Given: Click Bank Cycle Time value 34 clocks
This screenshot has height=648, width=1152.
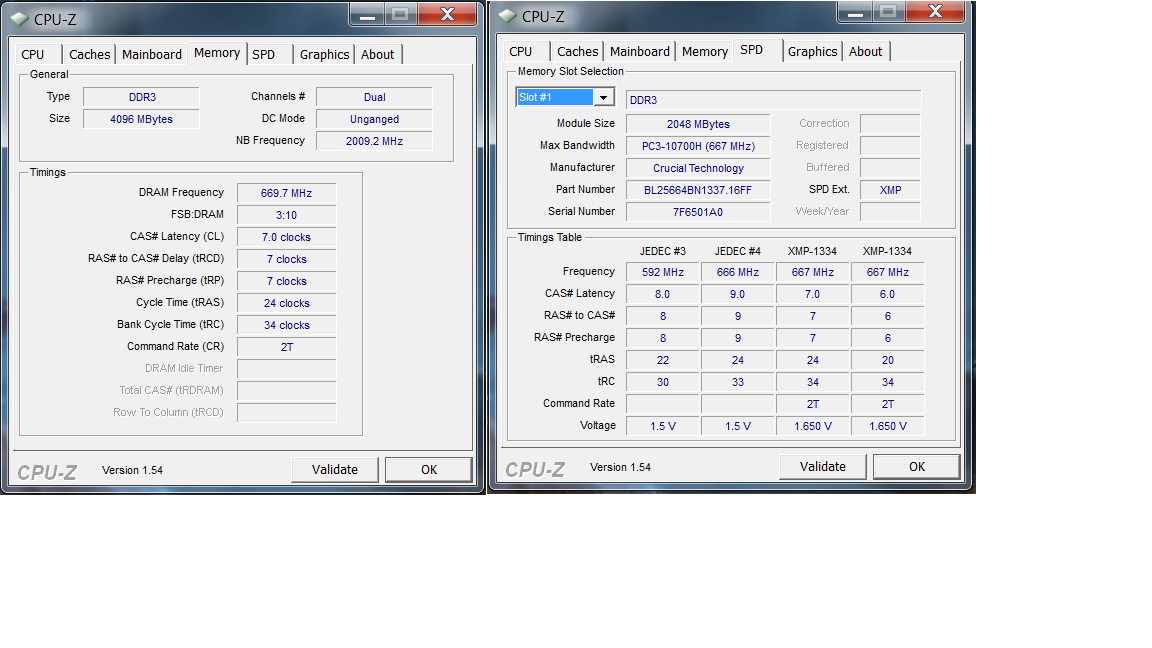Looking at the screenshot, I should pos(287,325).
